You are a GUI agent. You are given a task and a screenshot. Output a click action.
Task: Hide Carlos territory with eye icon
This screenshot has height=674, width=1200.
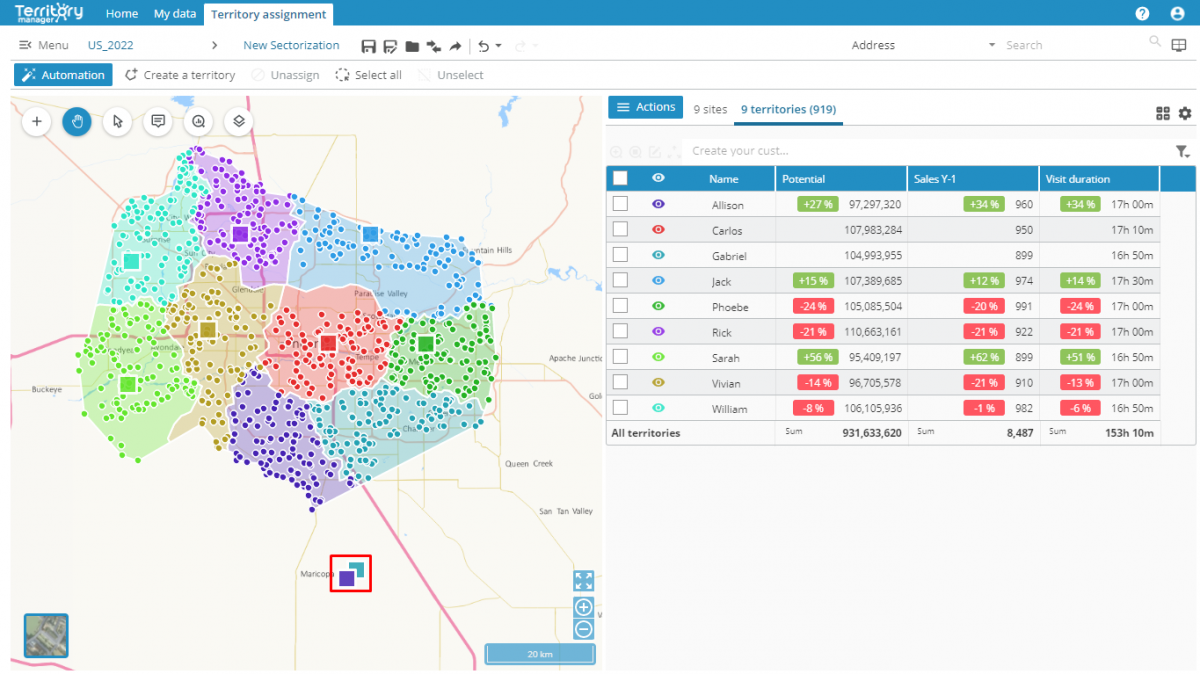pyautogui.click(x=658, y=230)
